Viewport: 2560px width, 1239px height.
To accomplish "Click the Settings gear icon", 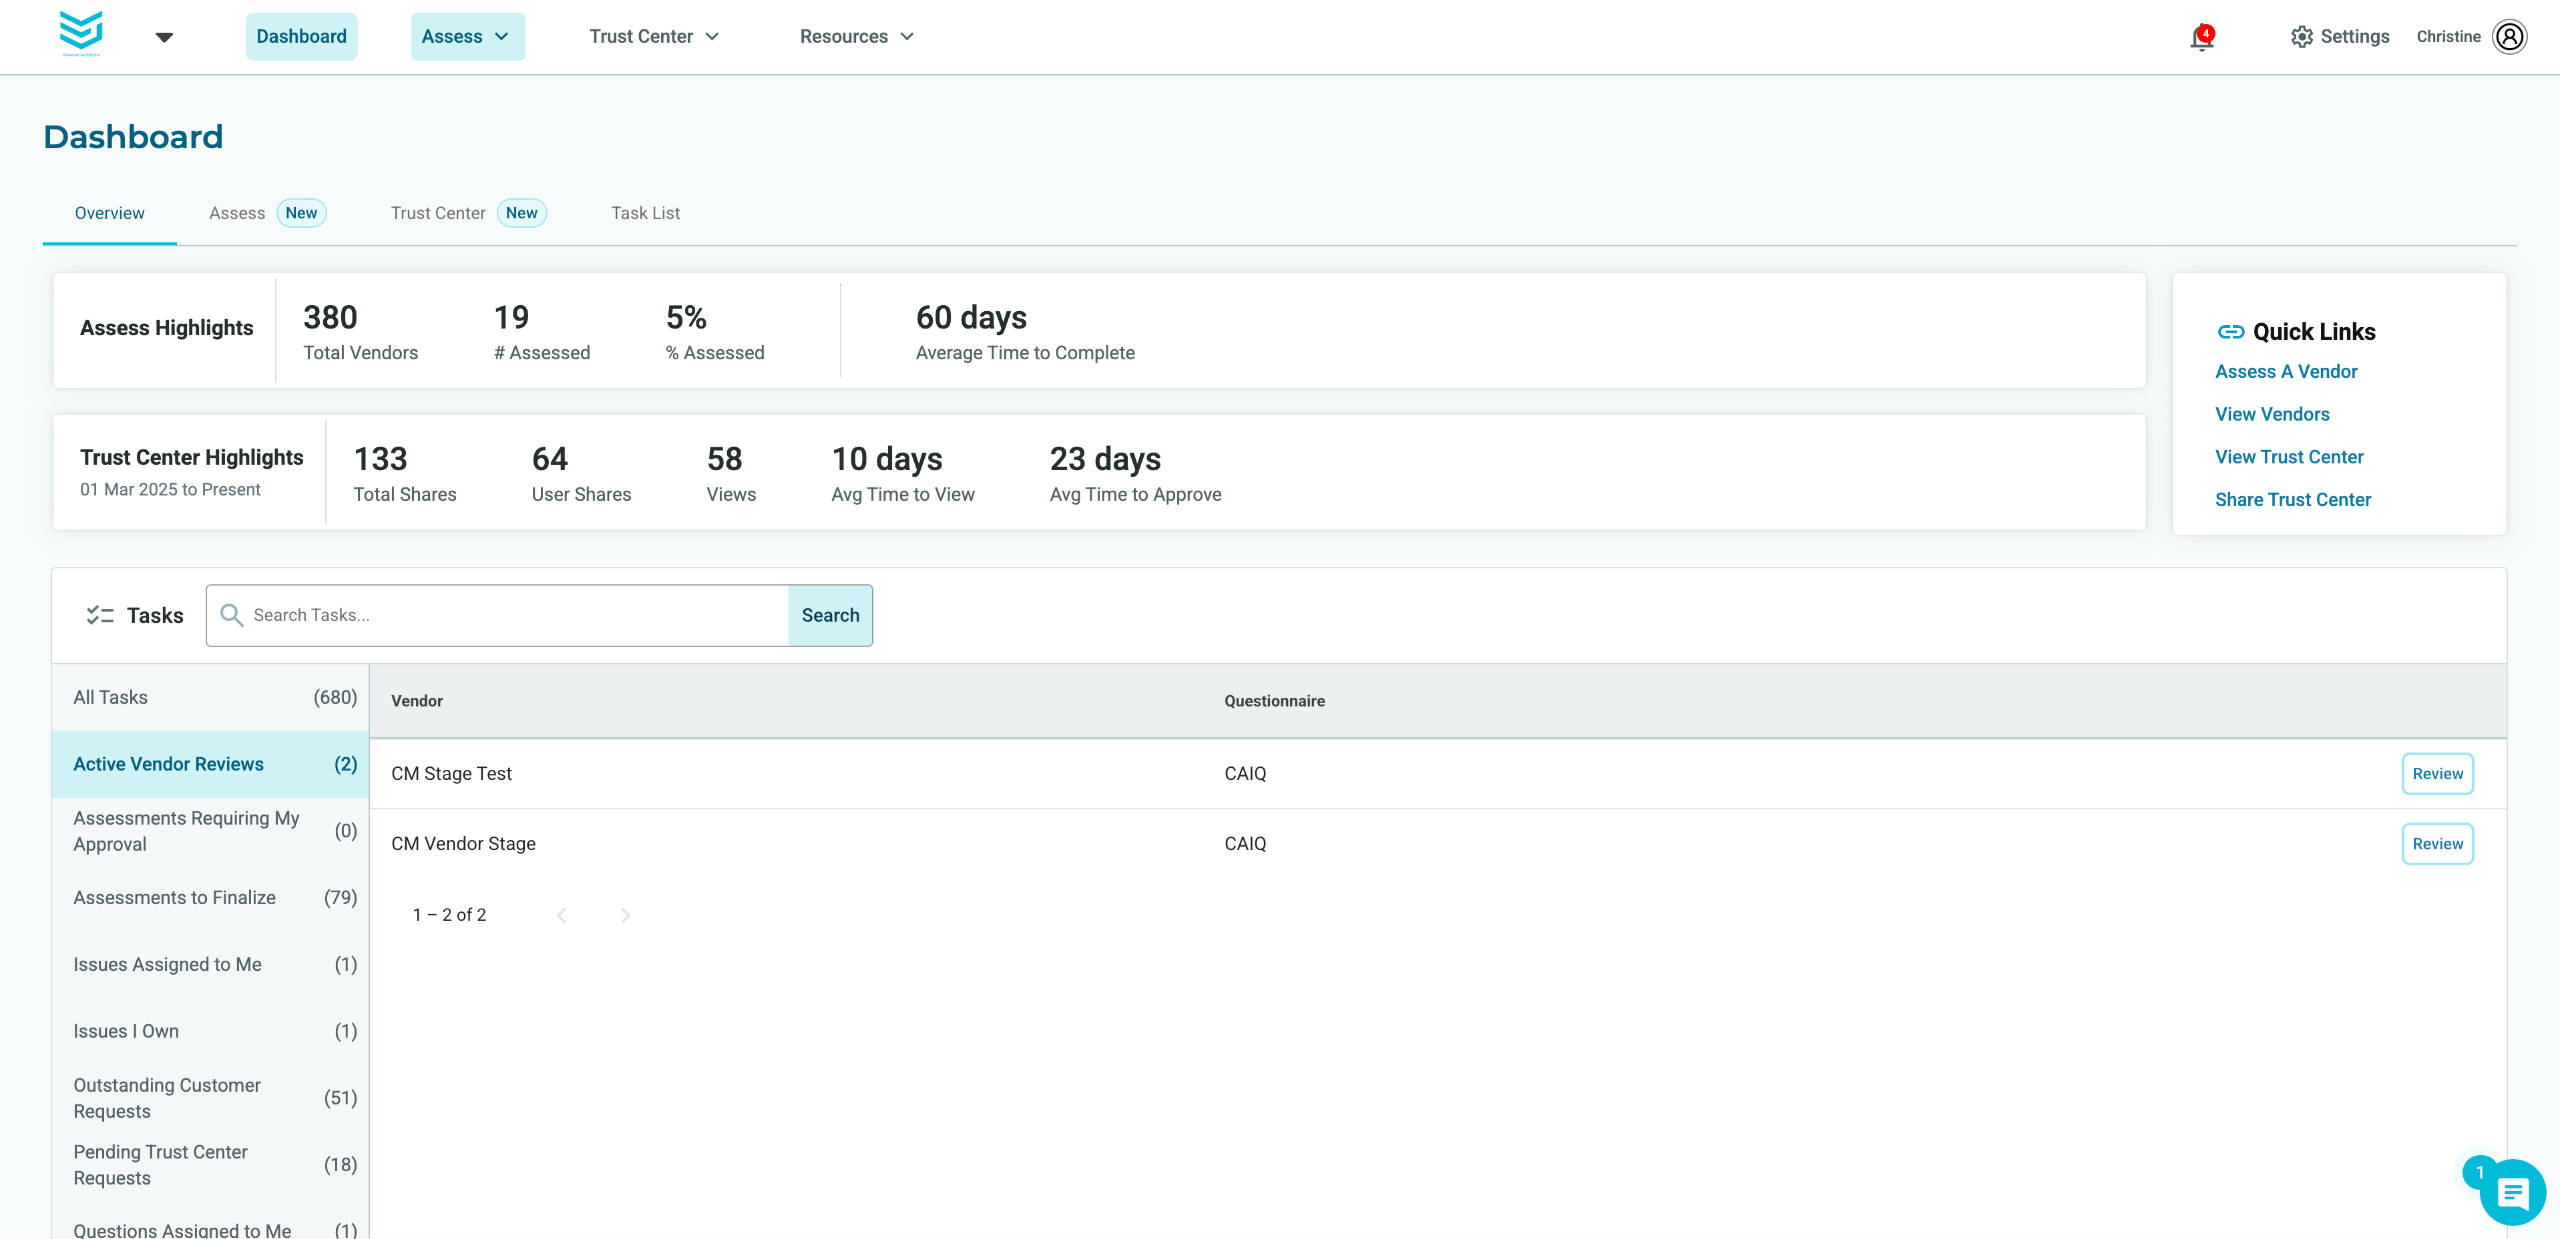I will point(2301,37).
